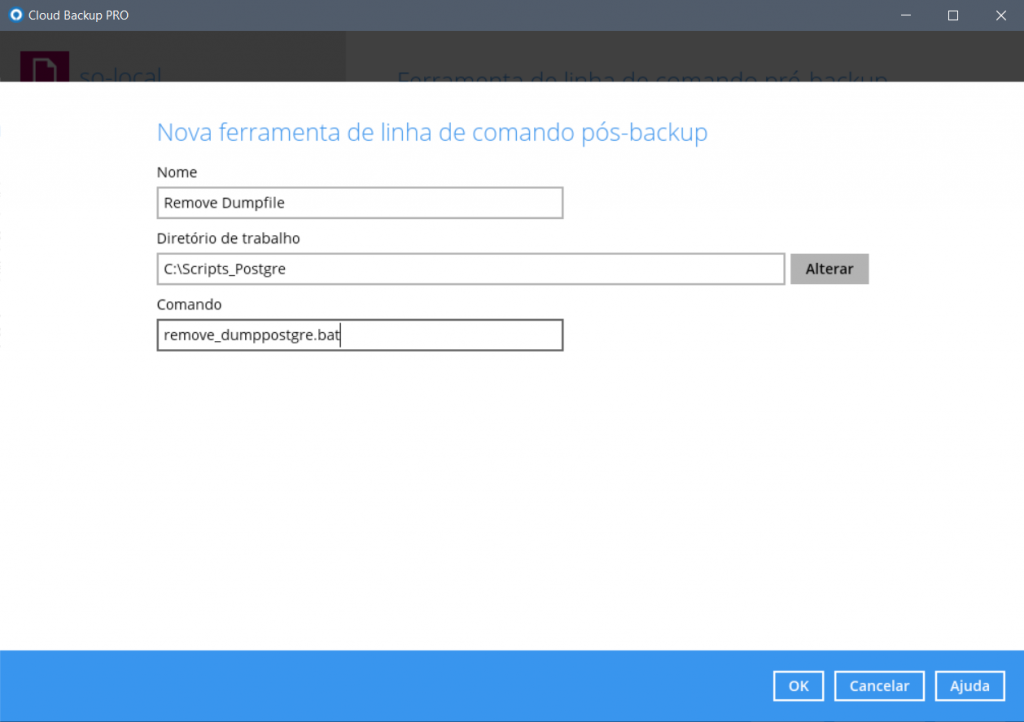This screenshot has height=722, width=1024.
Task: Click the Diretório de trabalho path field
Action: 470,269
